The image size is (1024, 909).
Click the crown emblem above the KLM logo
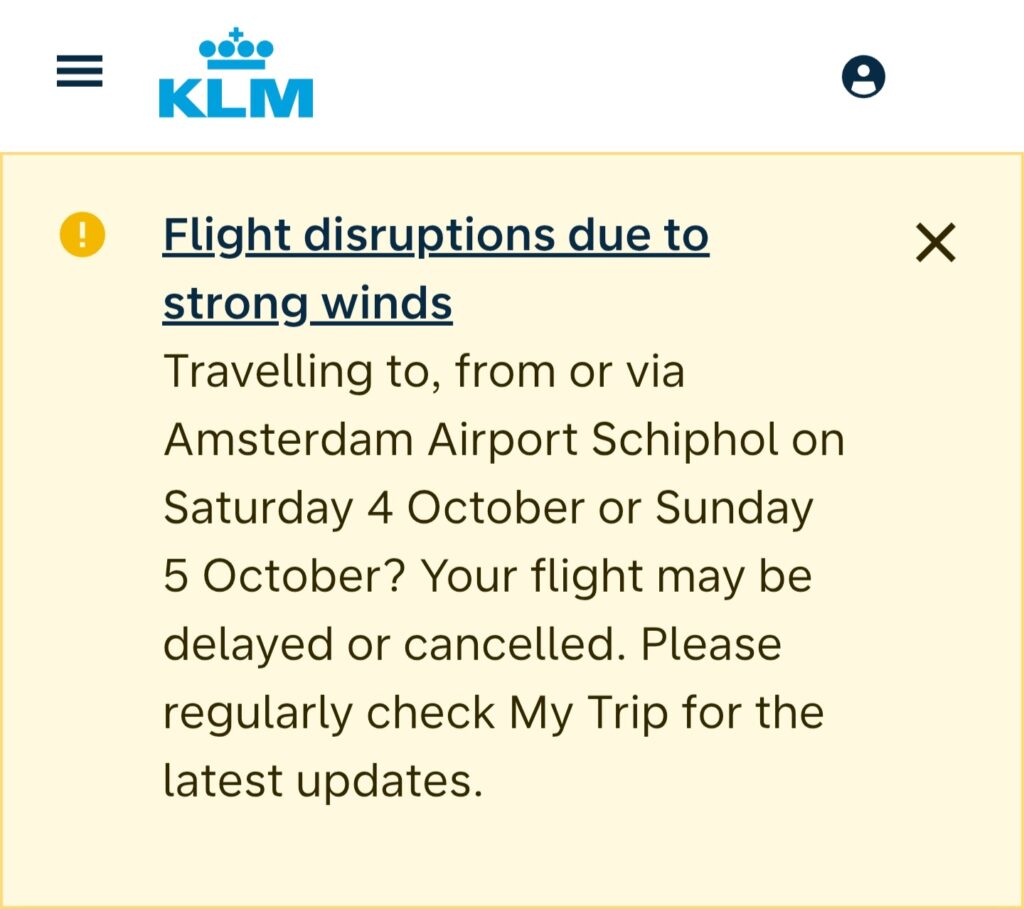(x=236, y=48)
